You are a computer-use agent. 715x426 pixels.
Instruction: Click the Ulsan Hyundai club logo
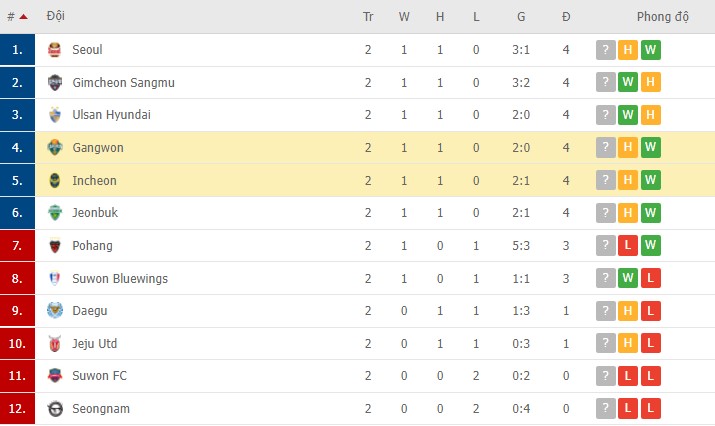(x=55, y=115)
